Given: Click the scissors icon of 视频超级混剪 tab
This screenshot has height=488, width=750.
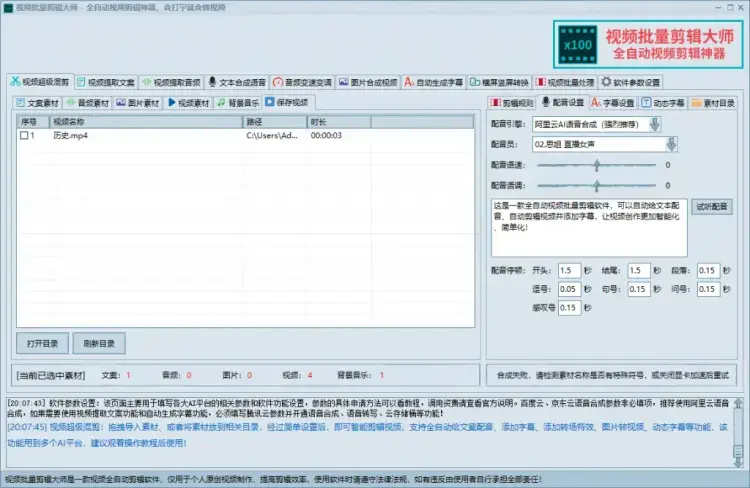Looking at the screenshot, I should (x=15, y=81).
